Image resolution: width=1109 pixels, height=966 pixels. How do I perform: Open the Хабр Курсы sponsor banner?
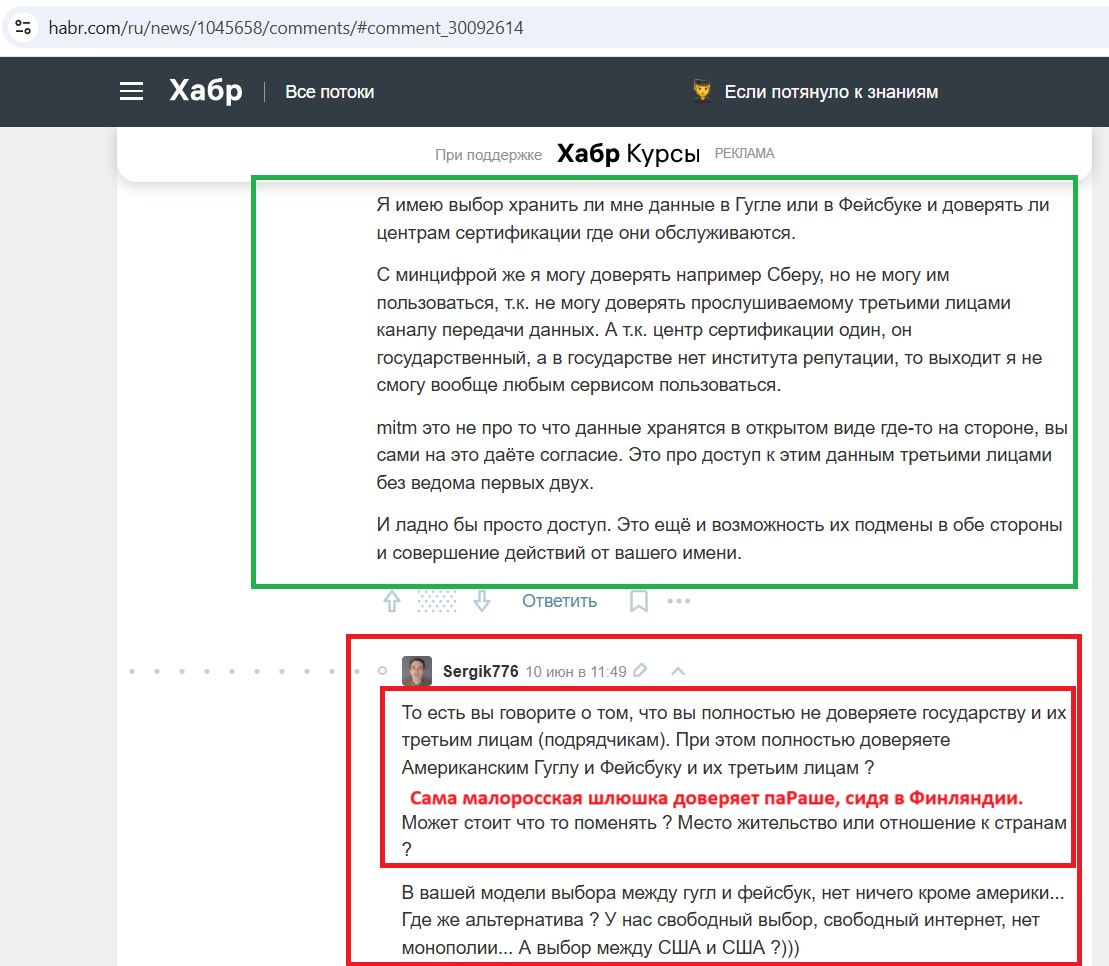[x=628, y=153]
